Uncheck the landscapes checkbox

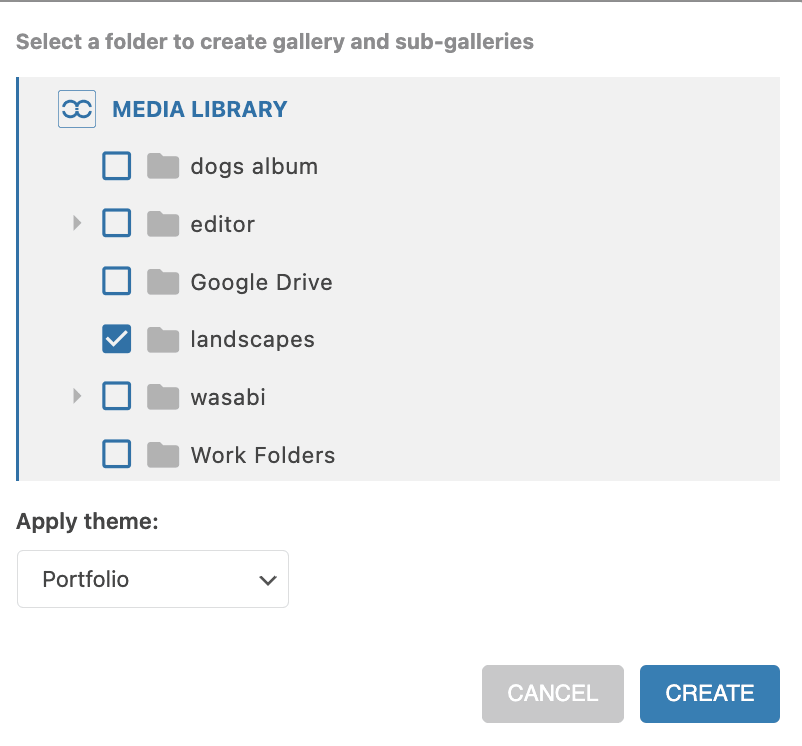point(117,340)
